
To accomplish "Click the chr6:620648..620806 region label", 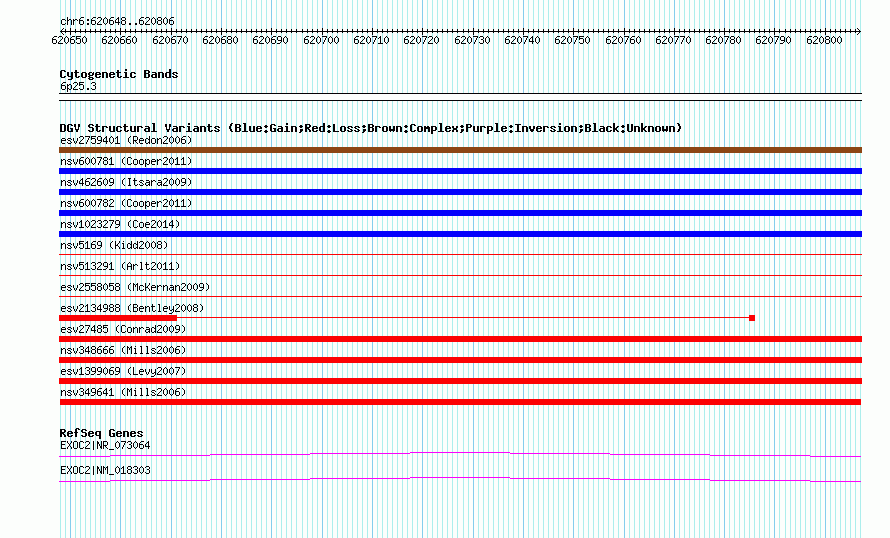I will point(117,22).
